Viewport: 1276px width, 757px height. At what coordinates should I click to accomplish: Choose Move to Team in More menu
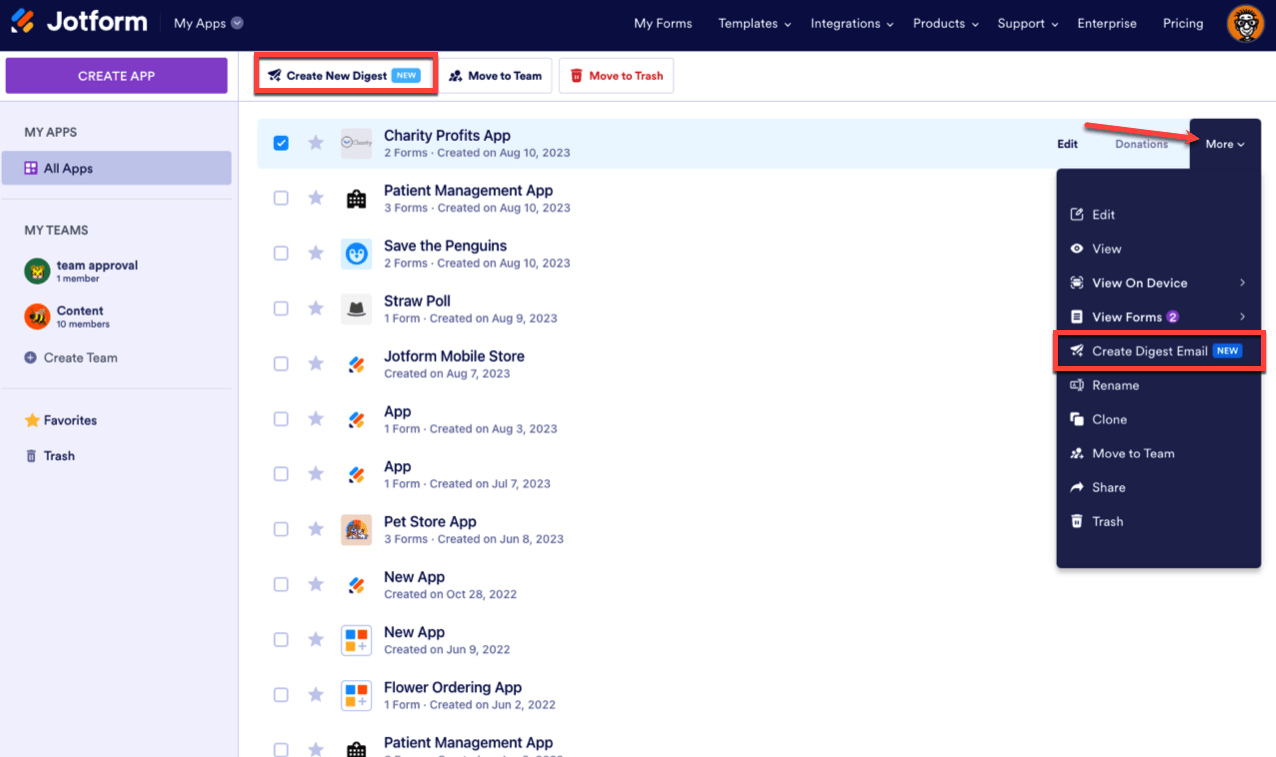tap(1158, 453)
